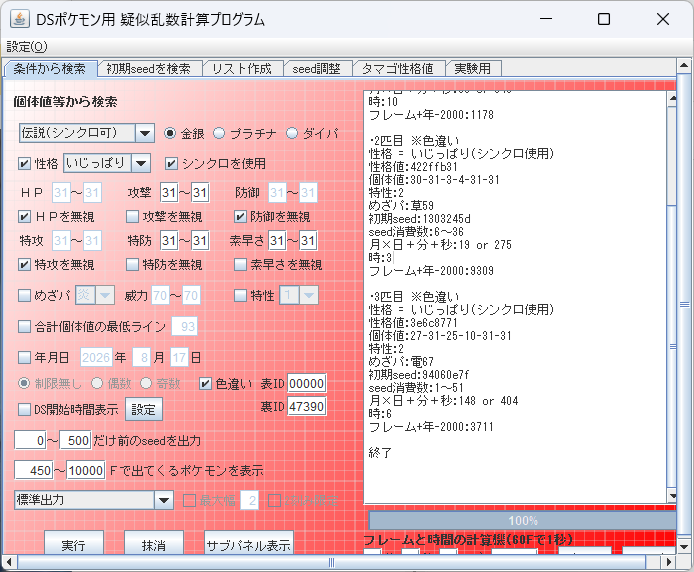Enable 特防を無視 checkbox
The height and width of the screenshot is (572, 694).
tap(132, 265)
